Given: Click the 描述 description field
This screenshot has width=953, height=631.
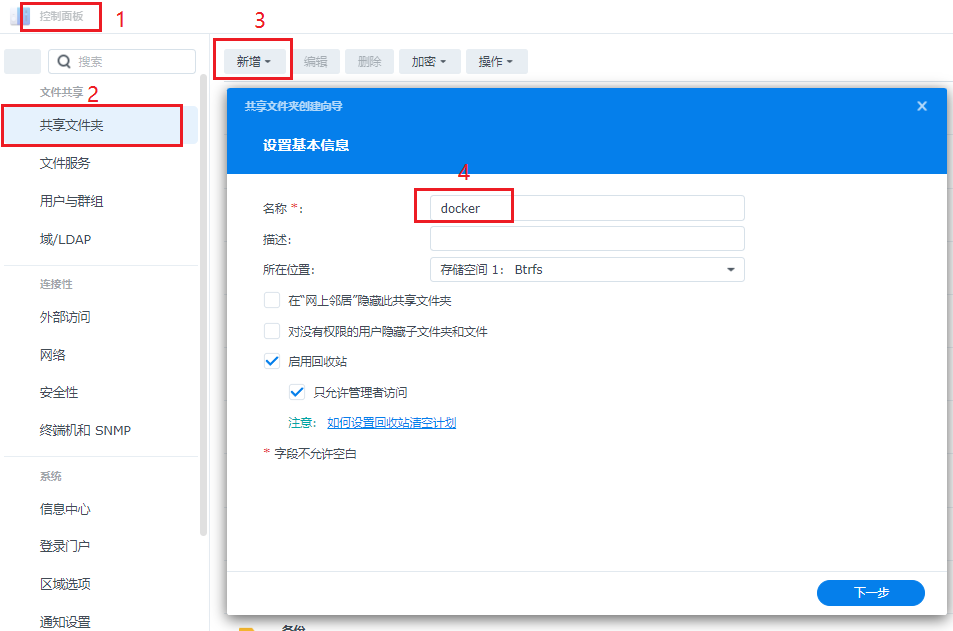Looking at the screenshot, I should [587, 239].
